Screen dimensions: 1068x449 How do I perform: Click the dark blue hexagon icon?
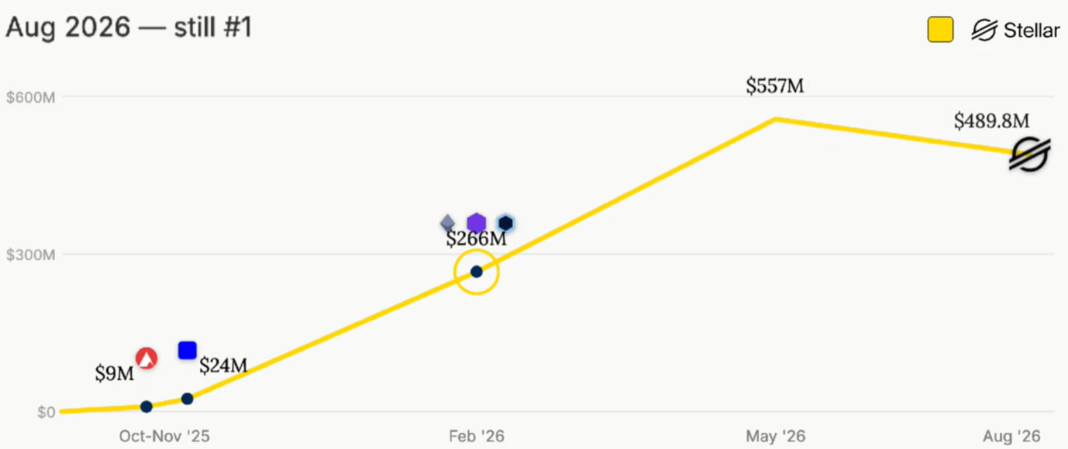[505, 223]
